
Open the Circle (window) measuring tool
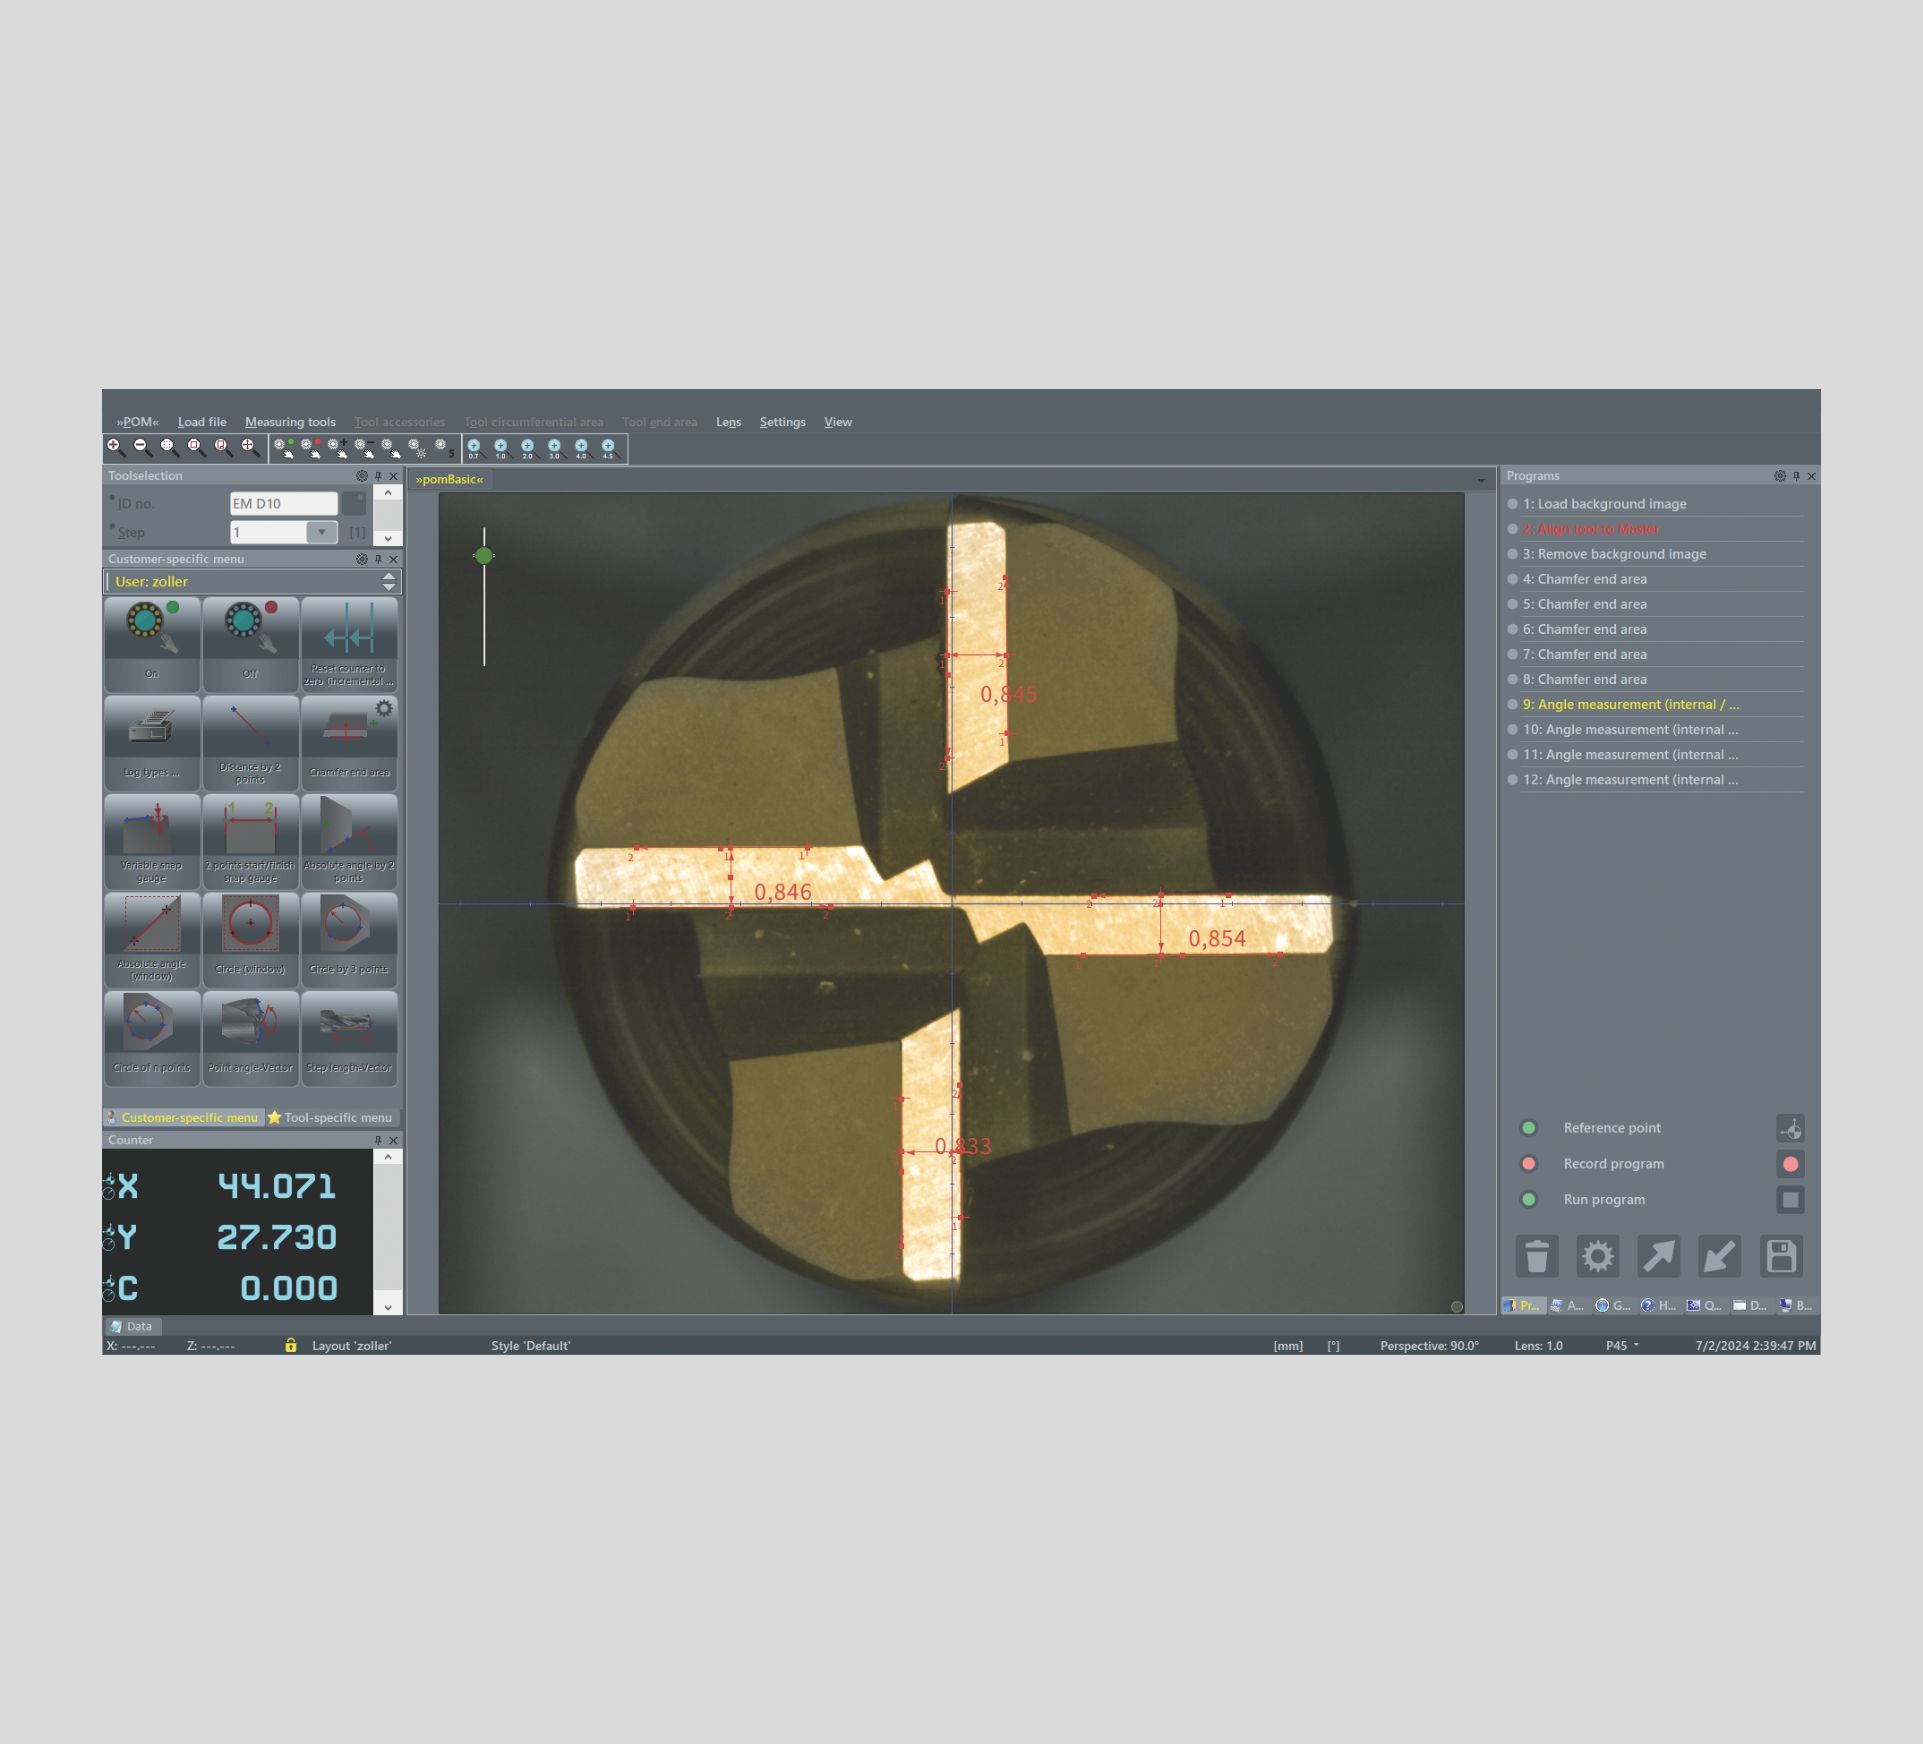(250, 938)
